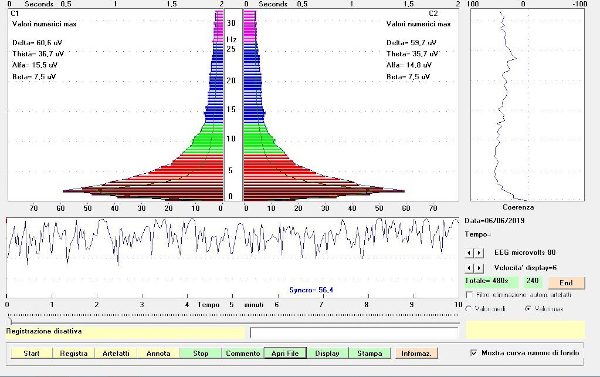Decrease Velocita' display with left arrow
This screenshot has height=377, width=600.
point(469,268)
